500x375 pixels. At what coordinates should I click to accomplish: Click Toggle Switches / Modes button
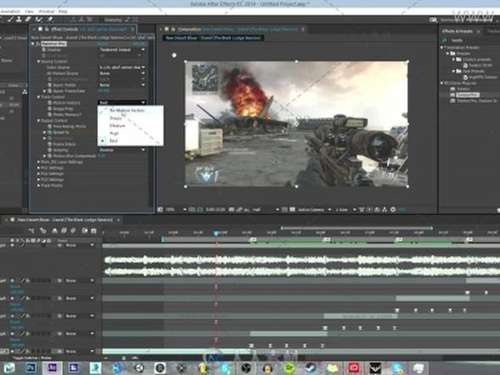point(32,358)
